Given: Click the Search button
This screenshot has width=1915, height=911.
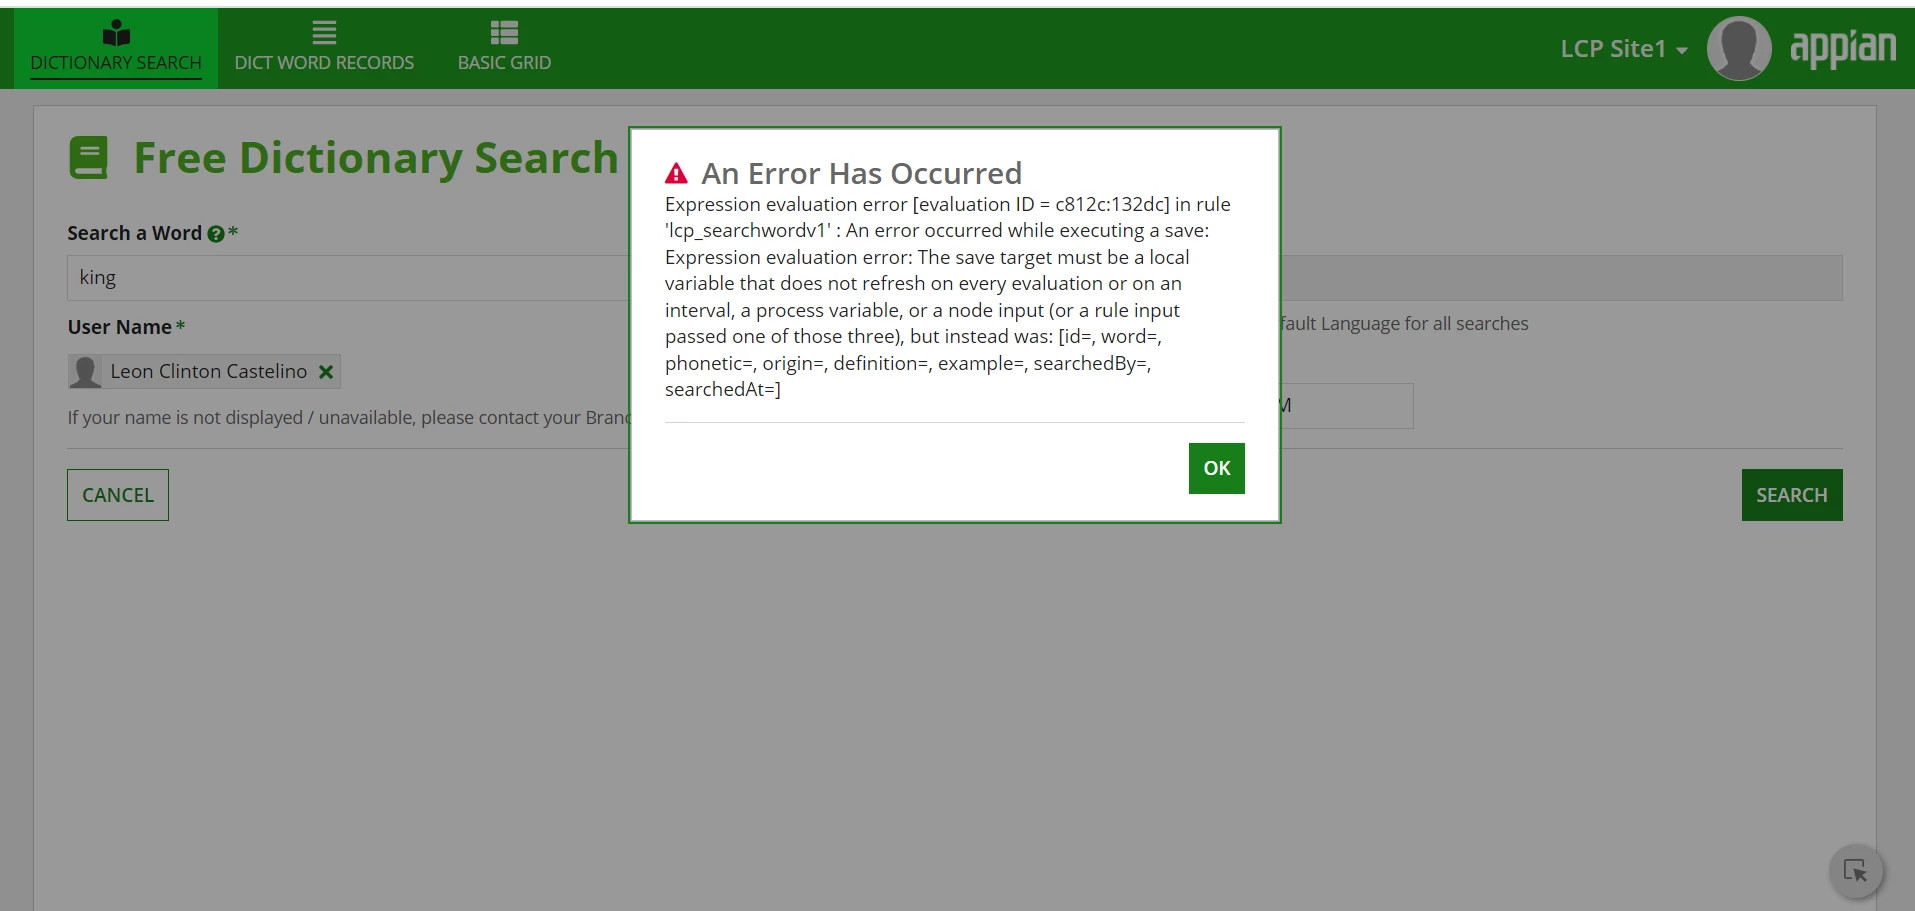Looking at the screenshot, I should [1792, 495].
